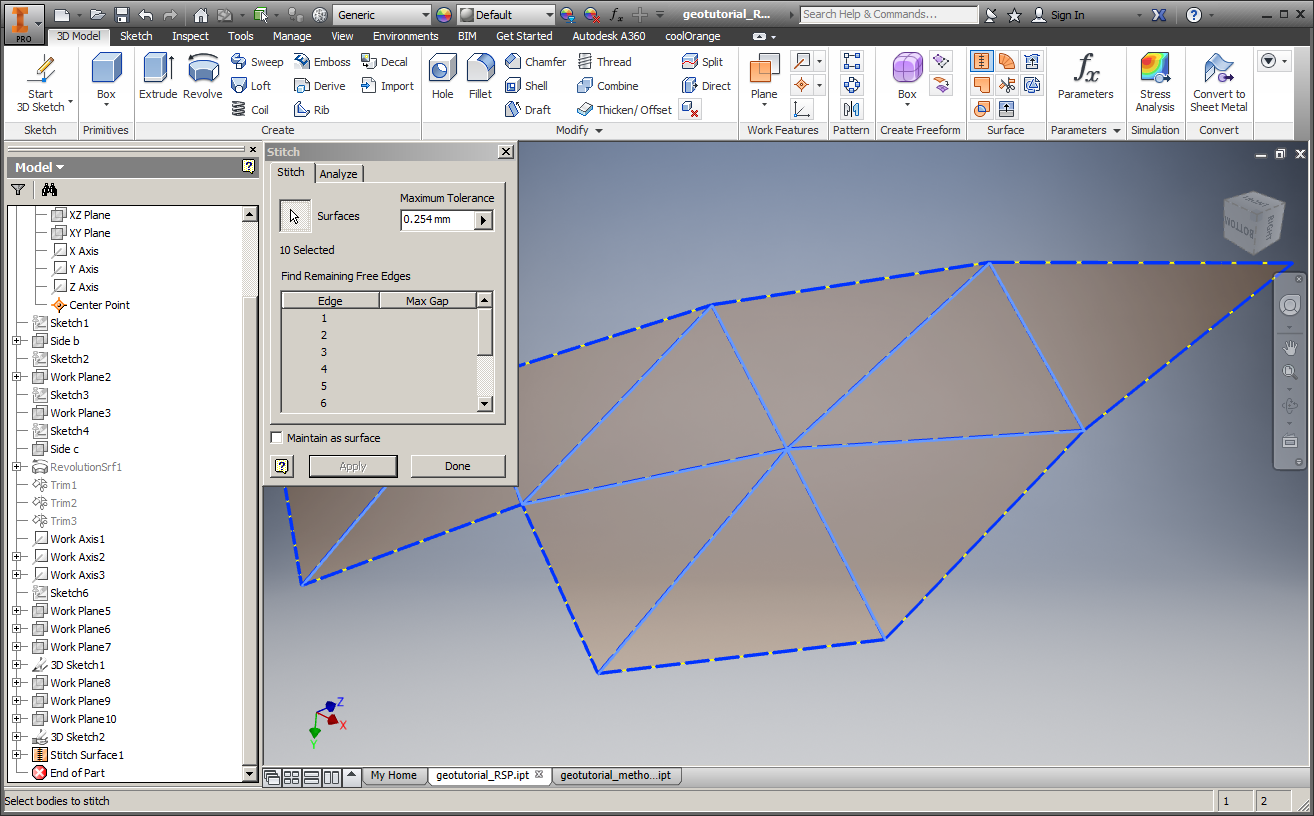
Task: Expand the 3D Sketch1 node
Action: coord(17,665)
